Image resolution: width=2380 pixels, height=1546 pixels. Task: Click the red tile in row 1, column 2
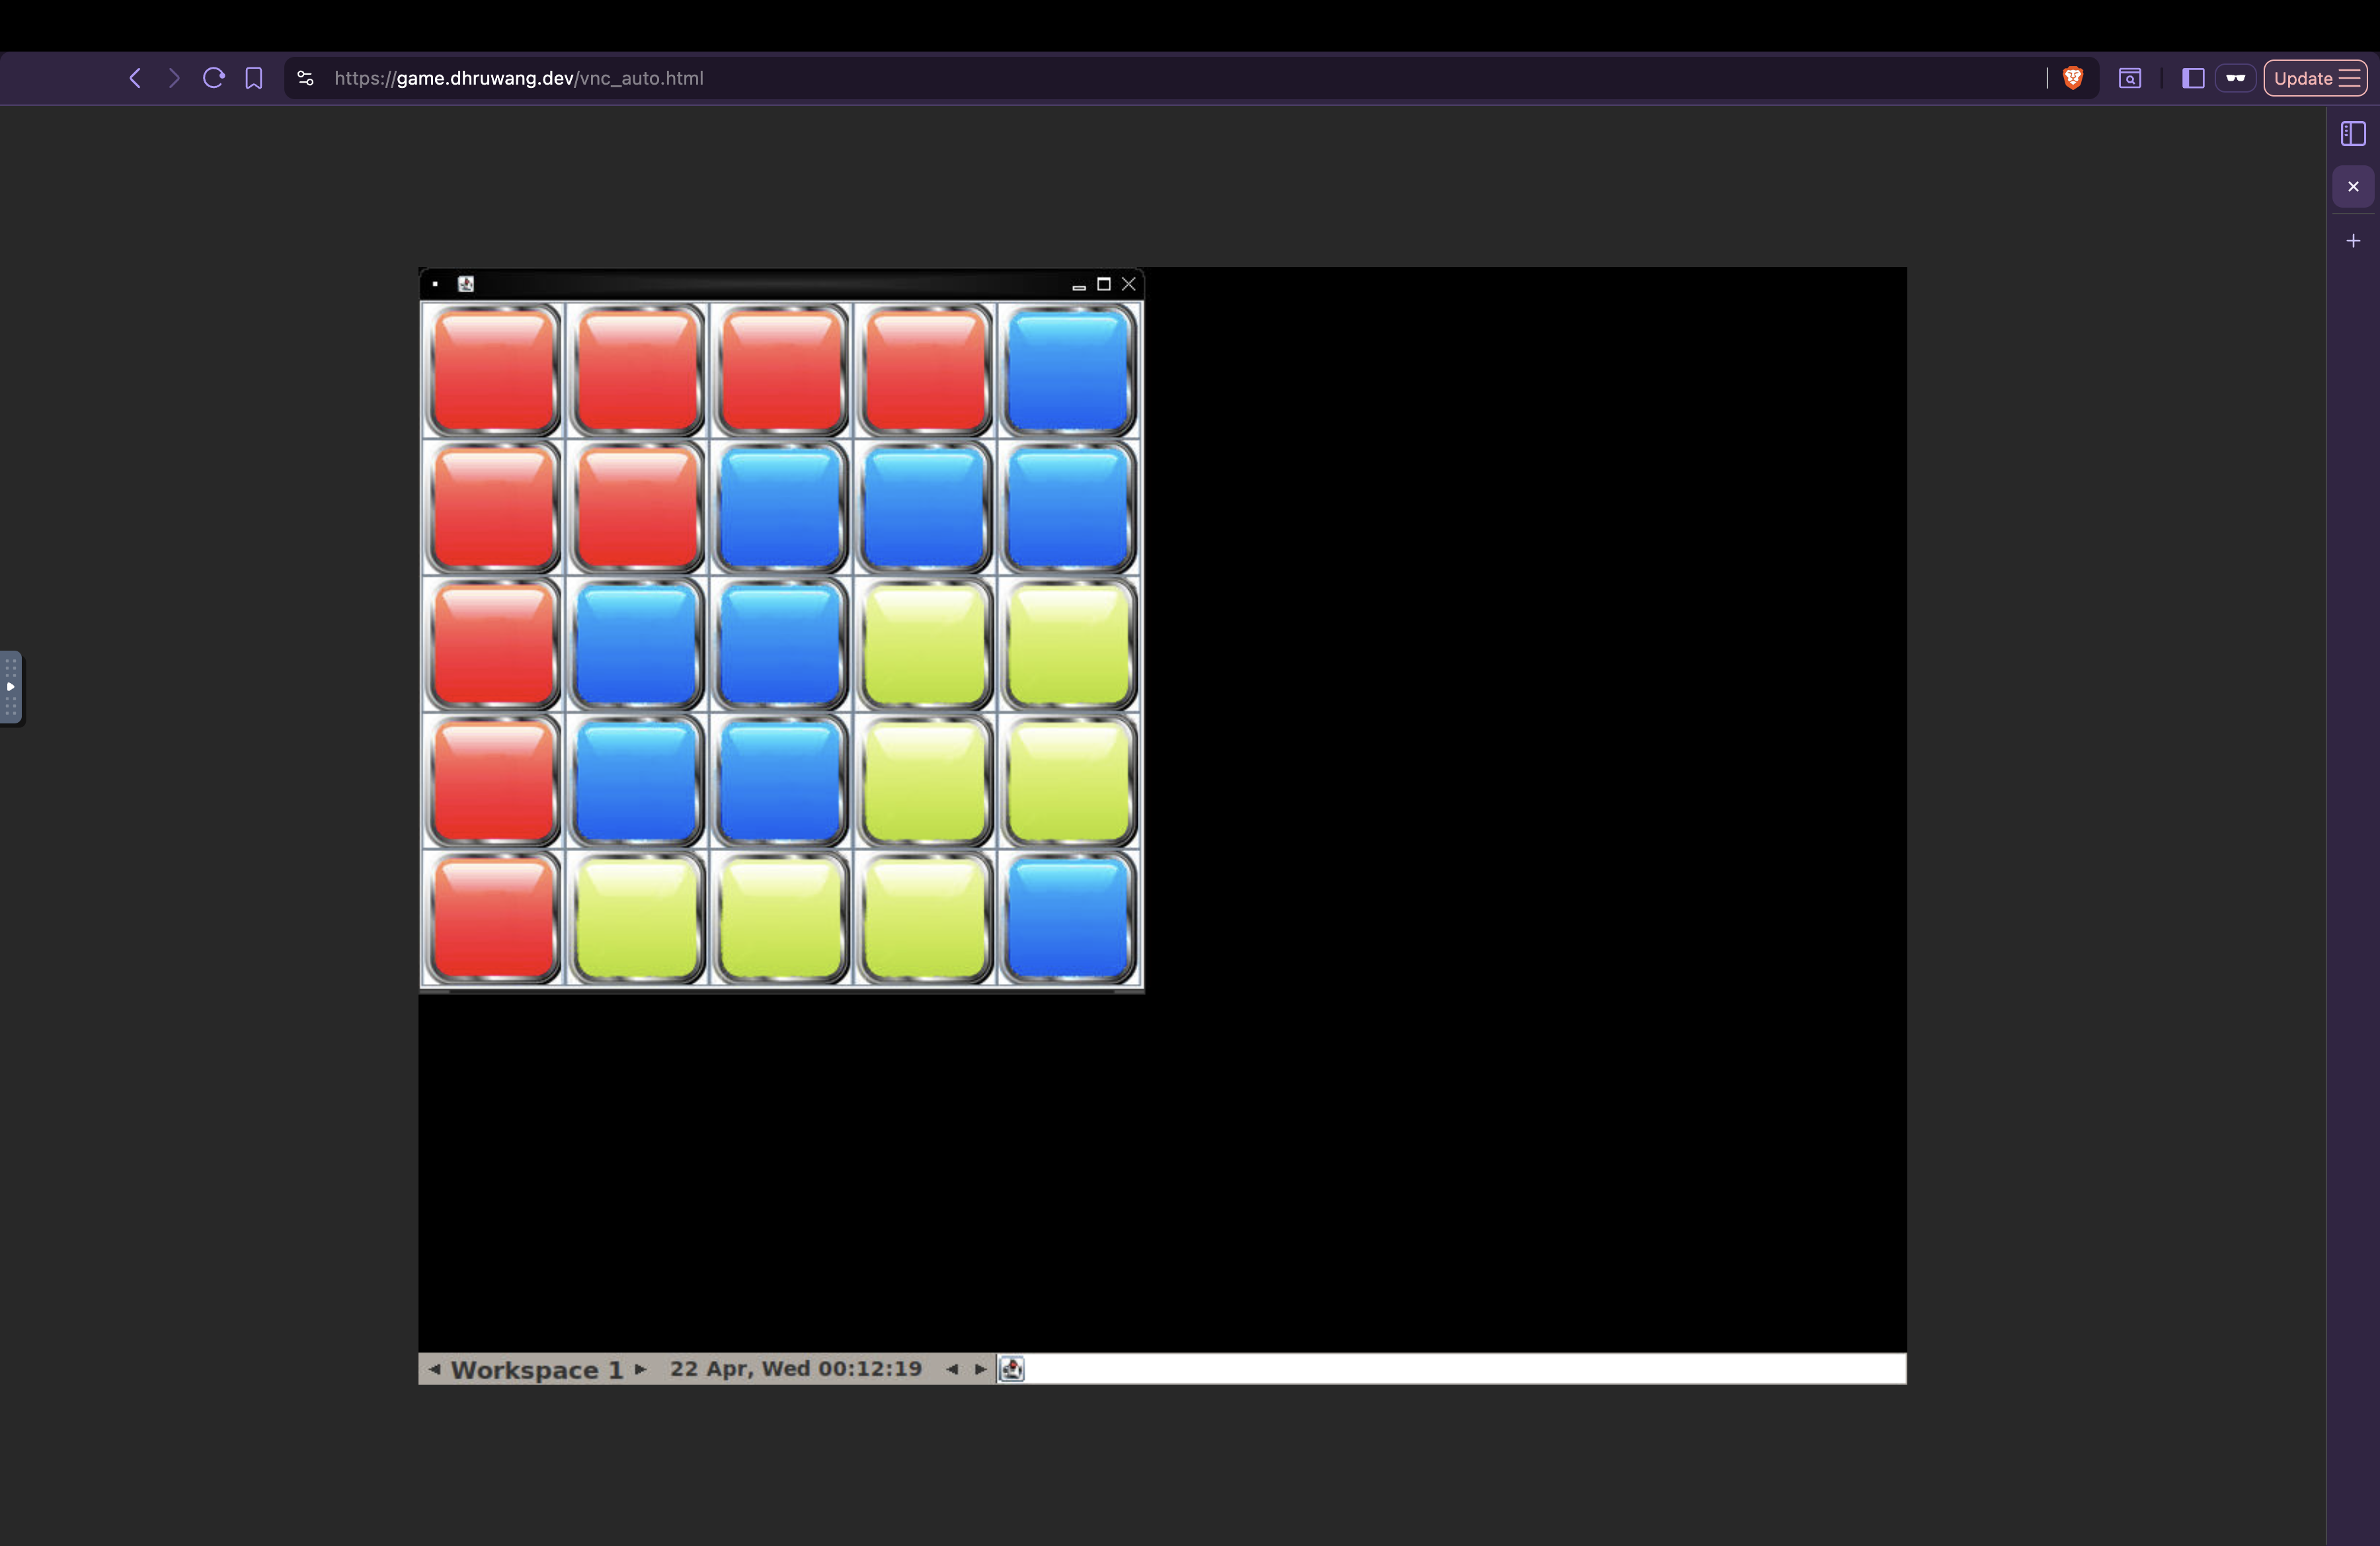(638, 371)
